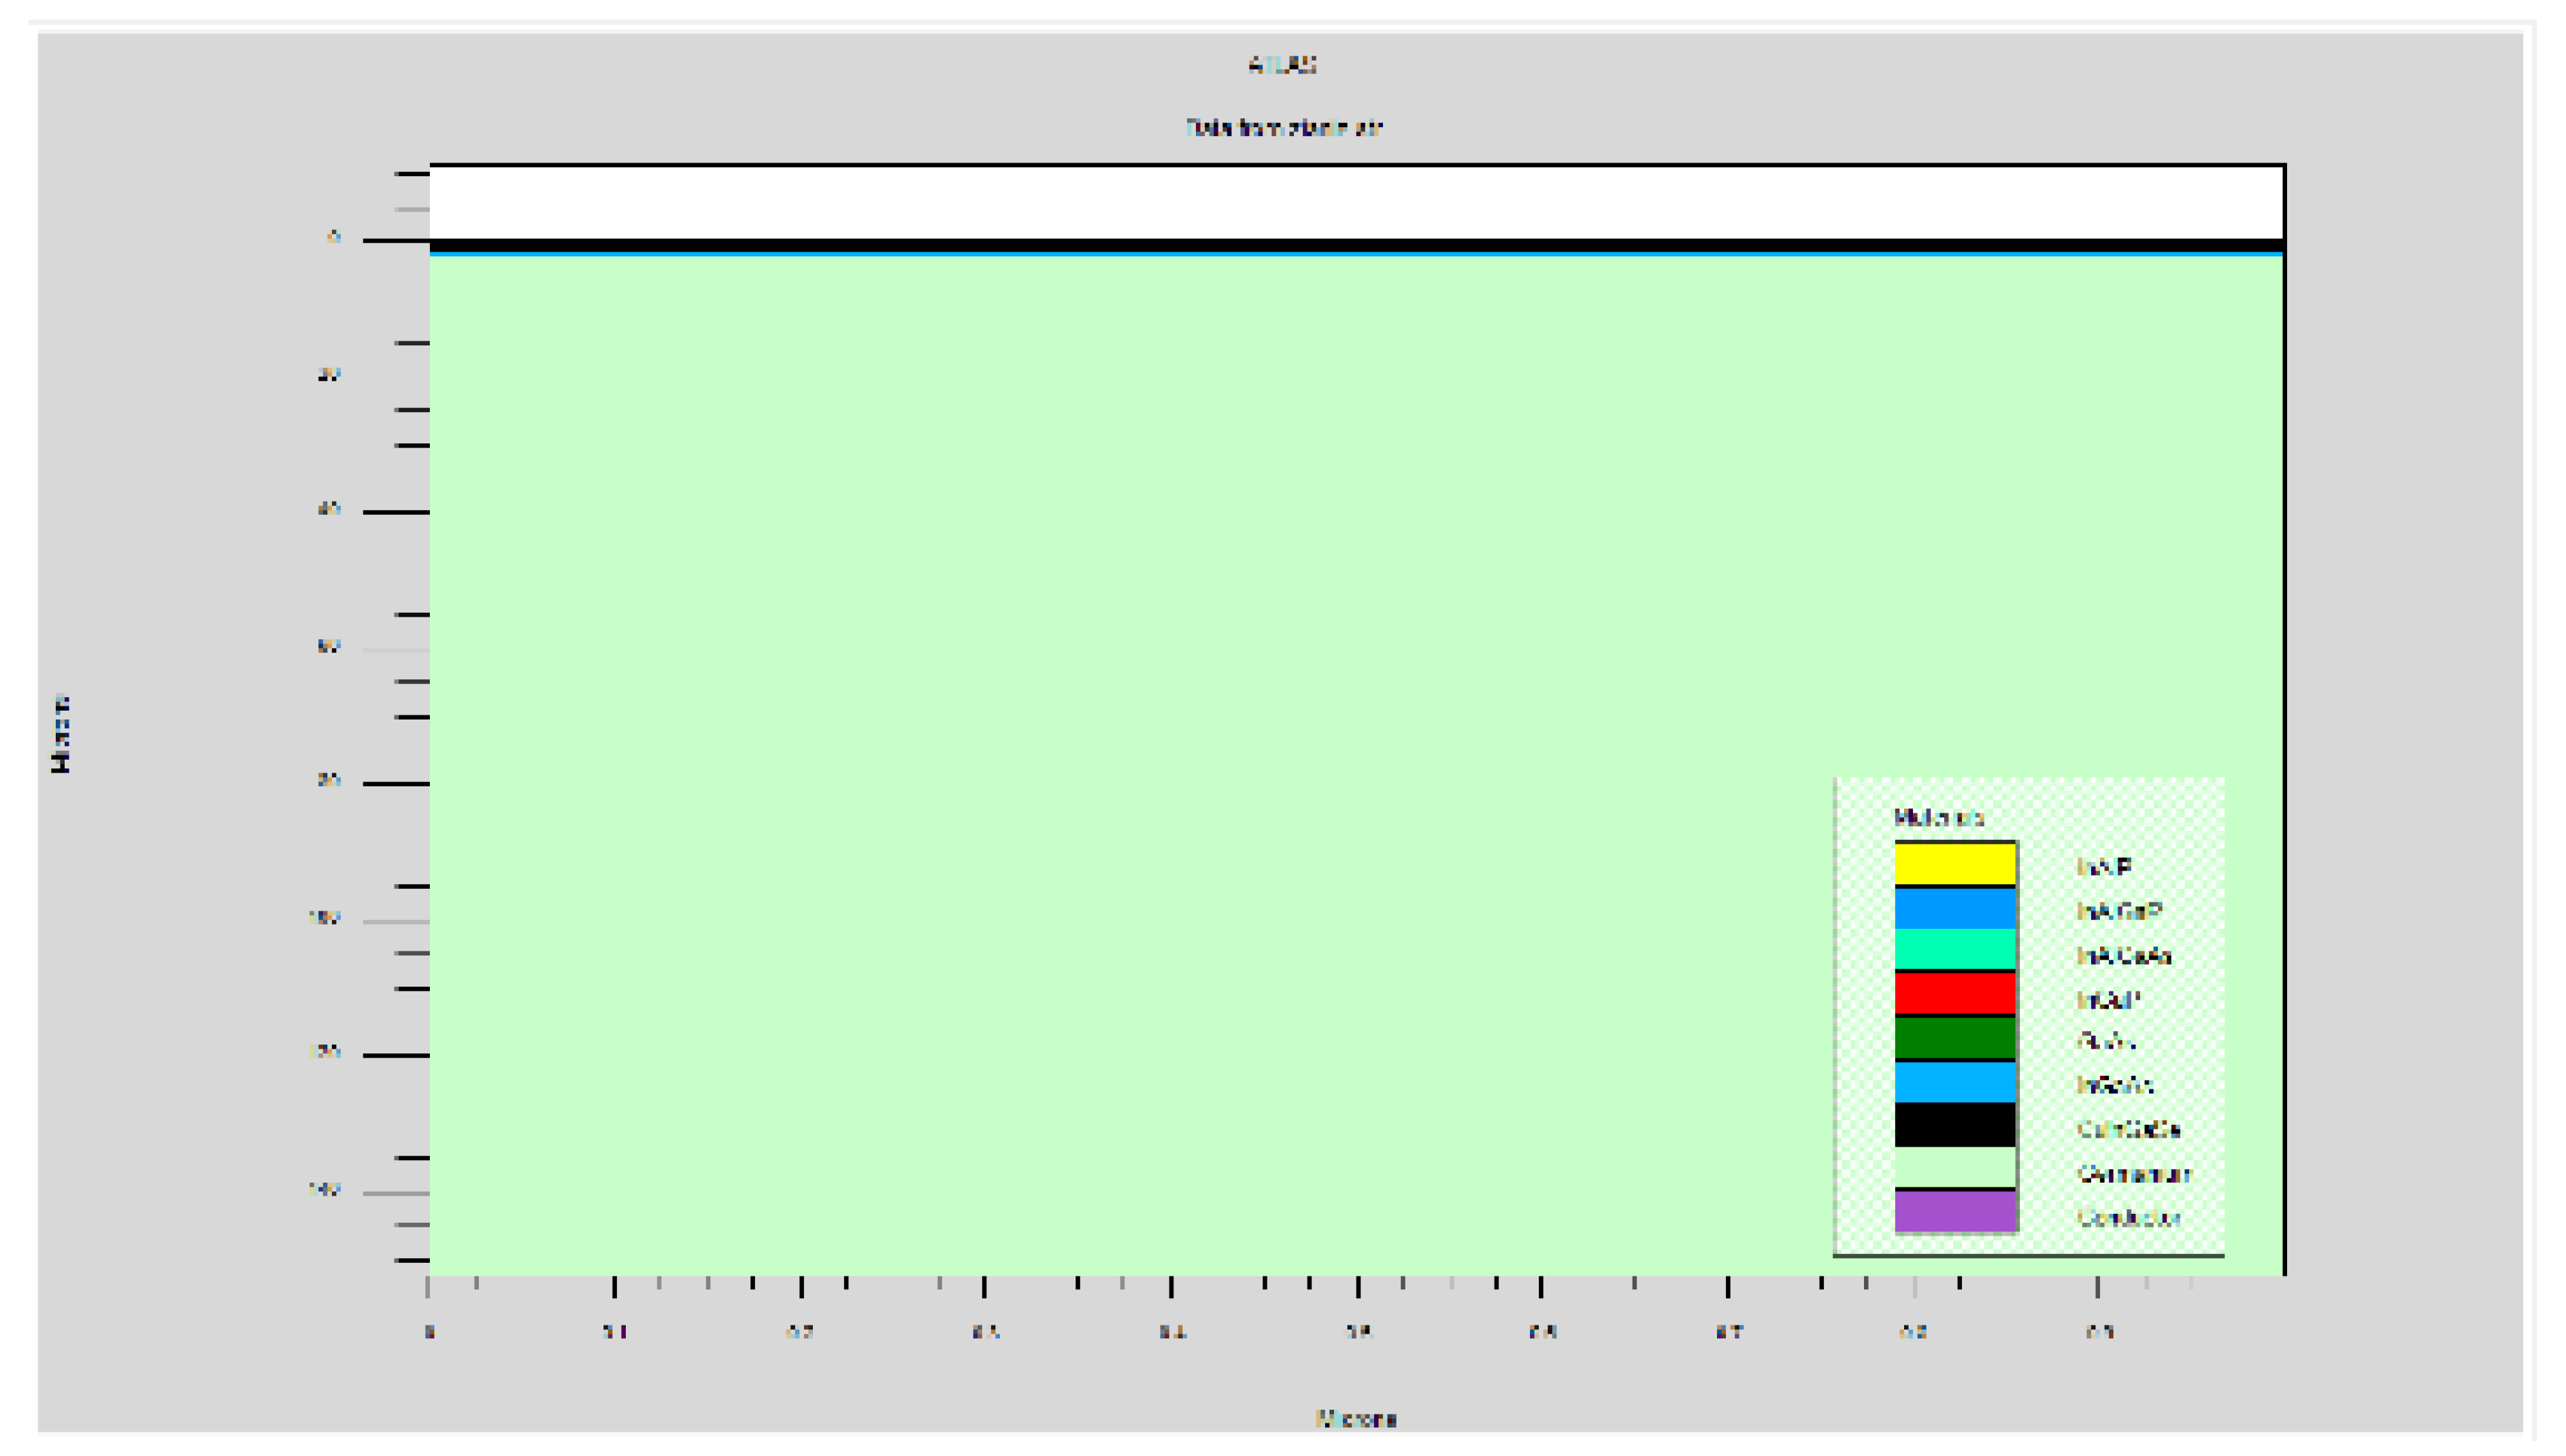Click the blue InAlGaP legend swatch
The height and width of the screenshot is (1456, 2566).
[1955, 909]
